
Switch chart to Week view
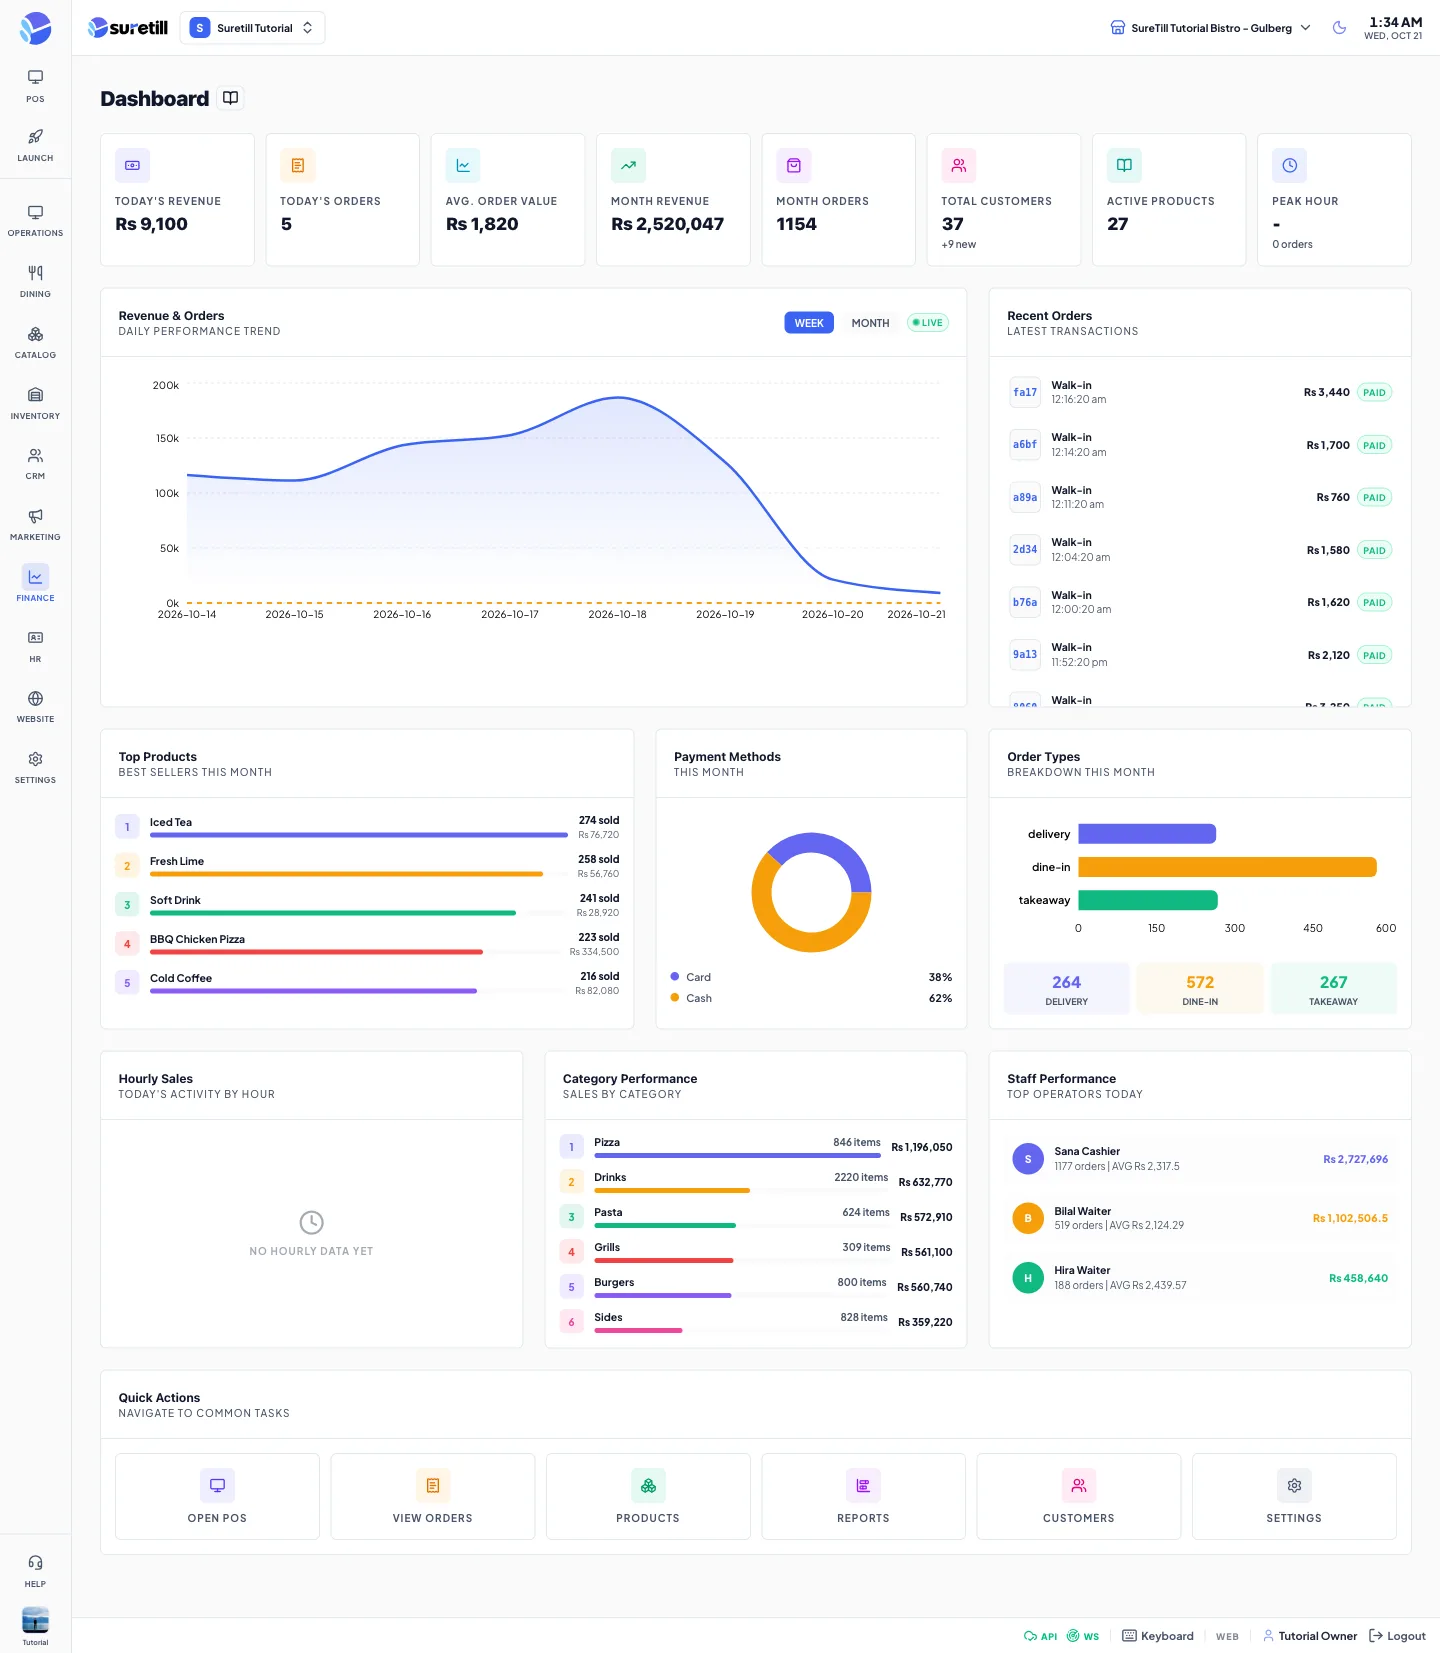coord(809,323)
